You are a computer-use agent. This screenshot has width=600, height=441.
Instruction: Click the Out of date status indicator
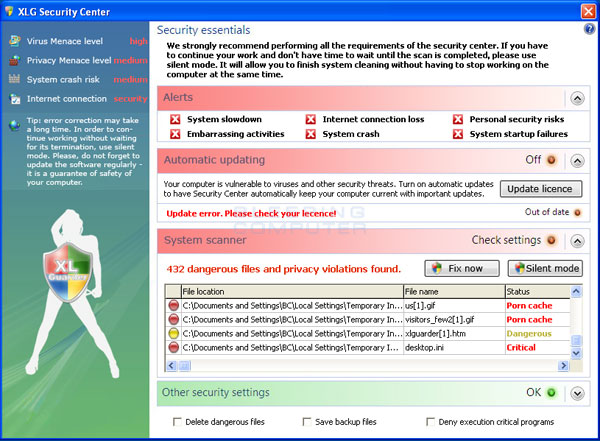tap(577, 212)
